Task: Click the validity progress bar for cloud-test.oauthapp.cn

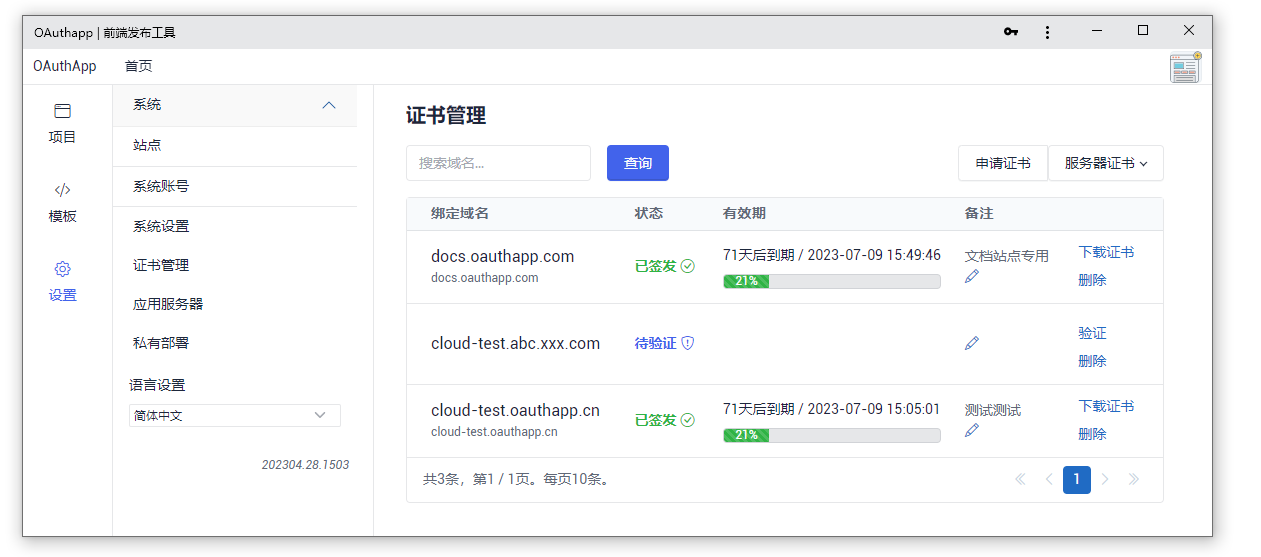Action: coord(832,435)
